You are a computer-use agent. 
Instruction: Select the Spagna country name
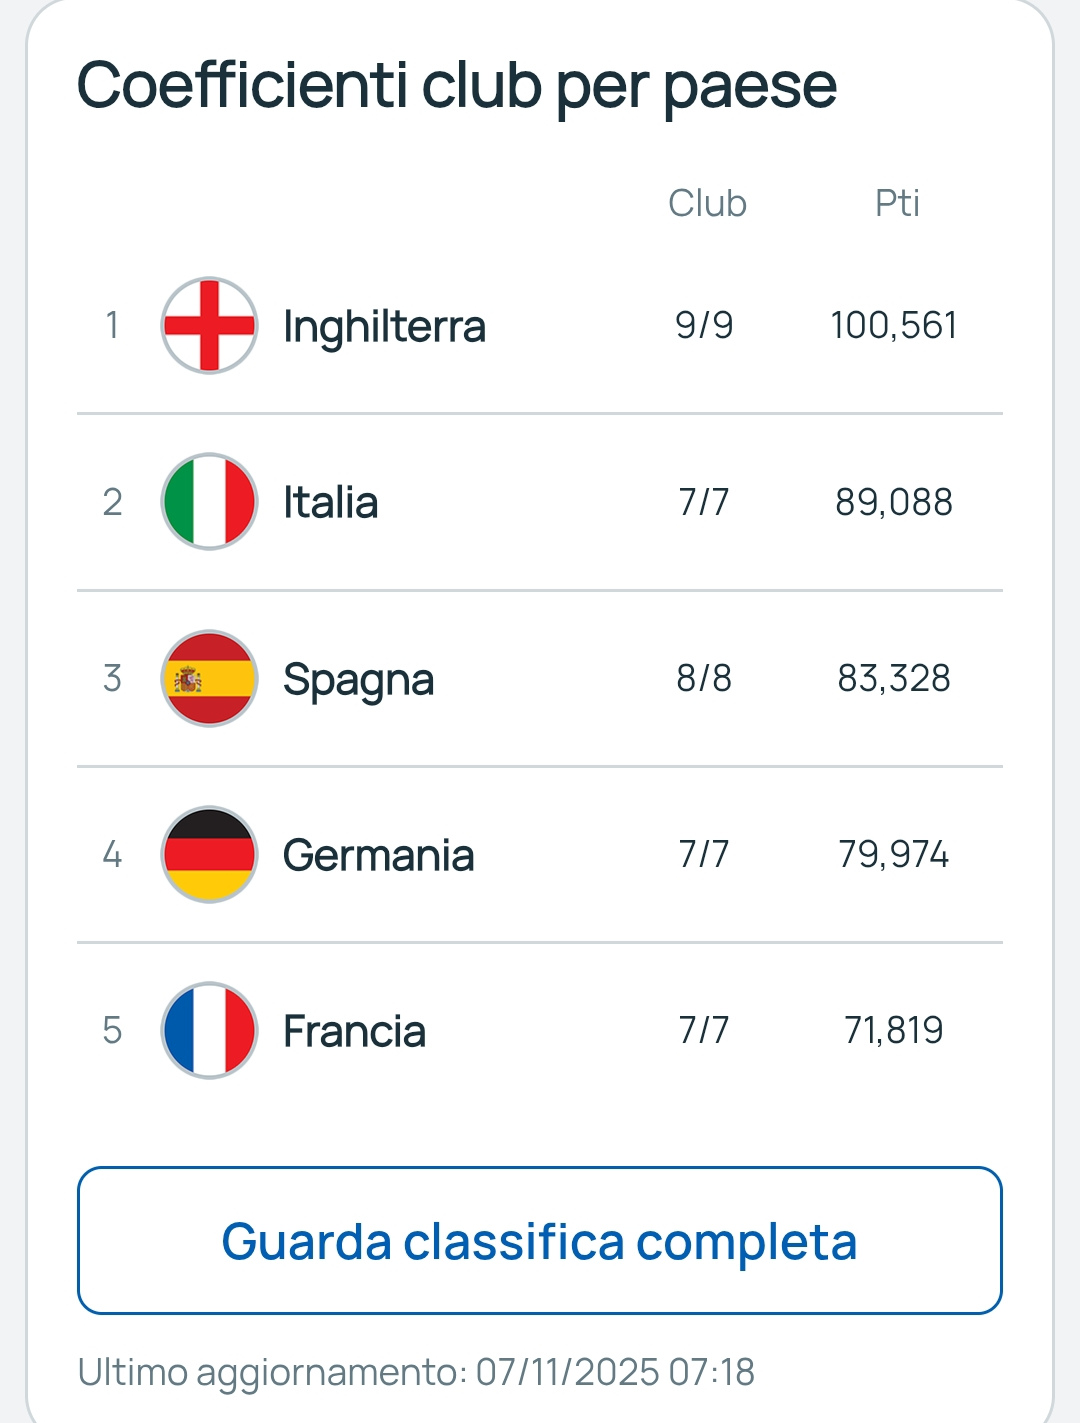(x=358, y=680)
